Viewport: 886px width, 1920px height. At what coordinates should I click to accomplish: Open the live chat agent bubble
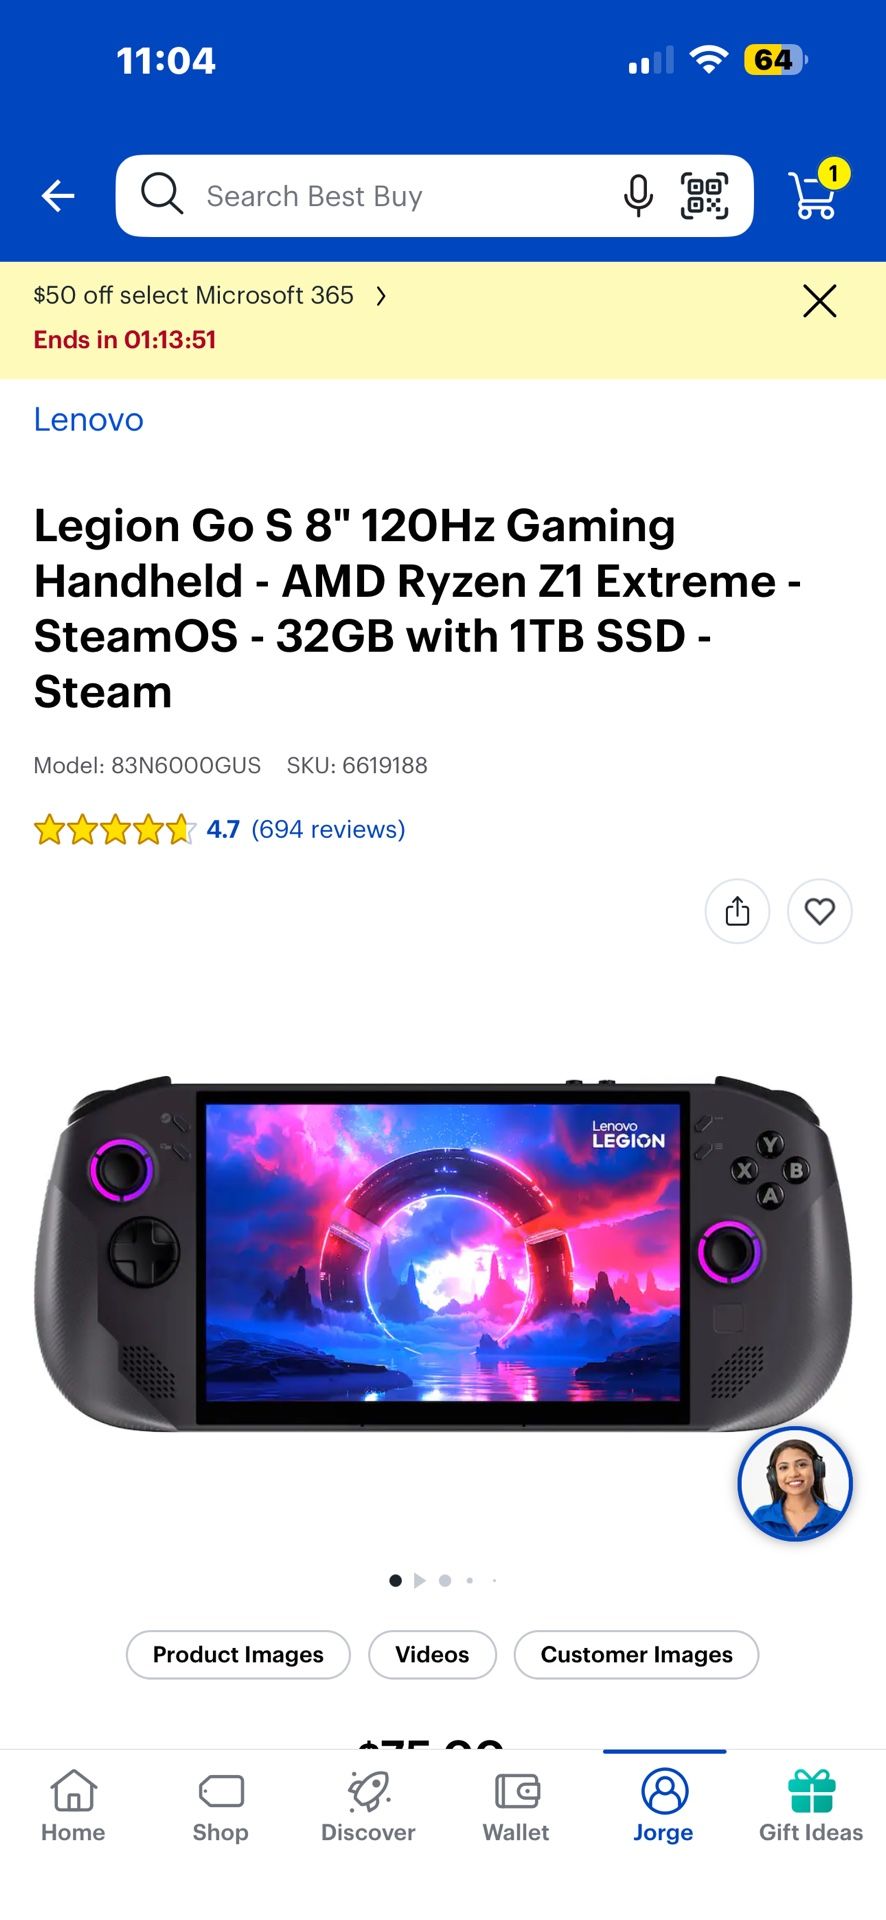point(795,1484)
